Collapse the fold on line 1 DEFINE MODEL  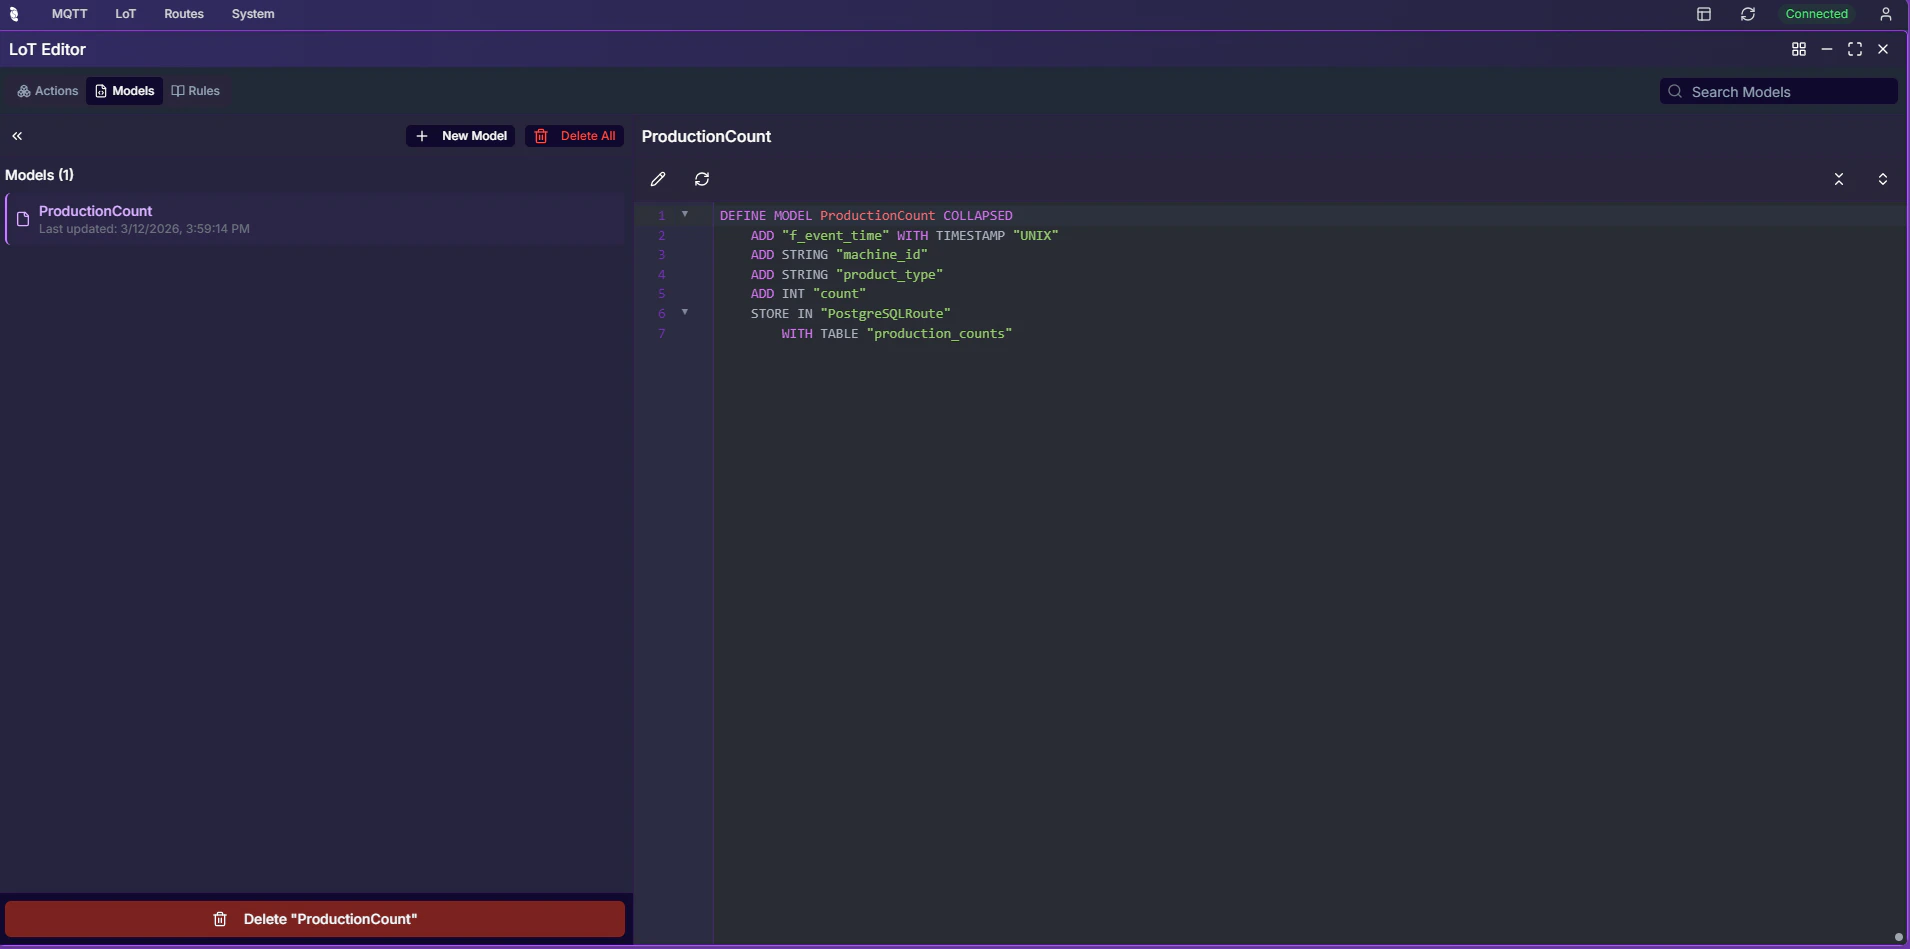click(686, 214)
